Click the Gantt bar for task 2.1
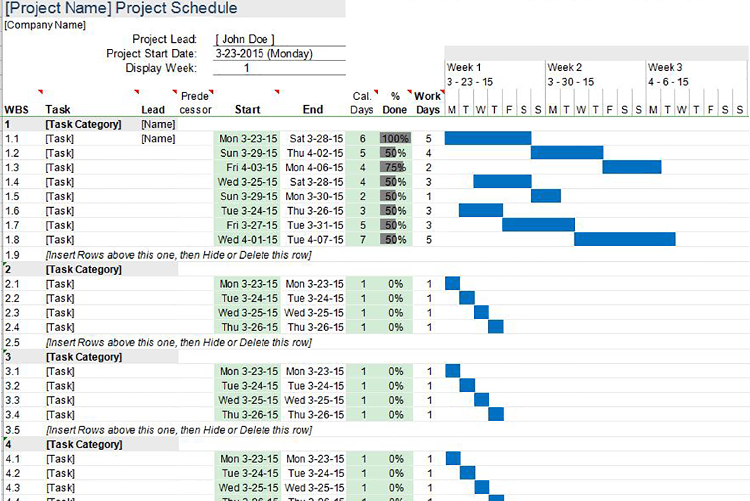 click(452, 283)
